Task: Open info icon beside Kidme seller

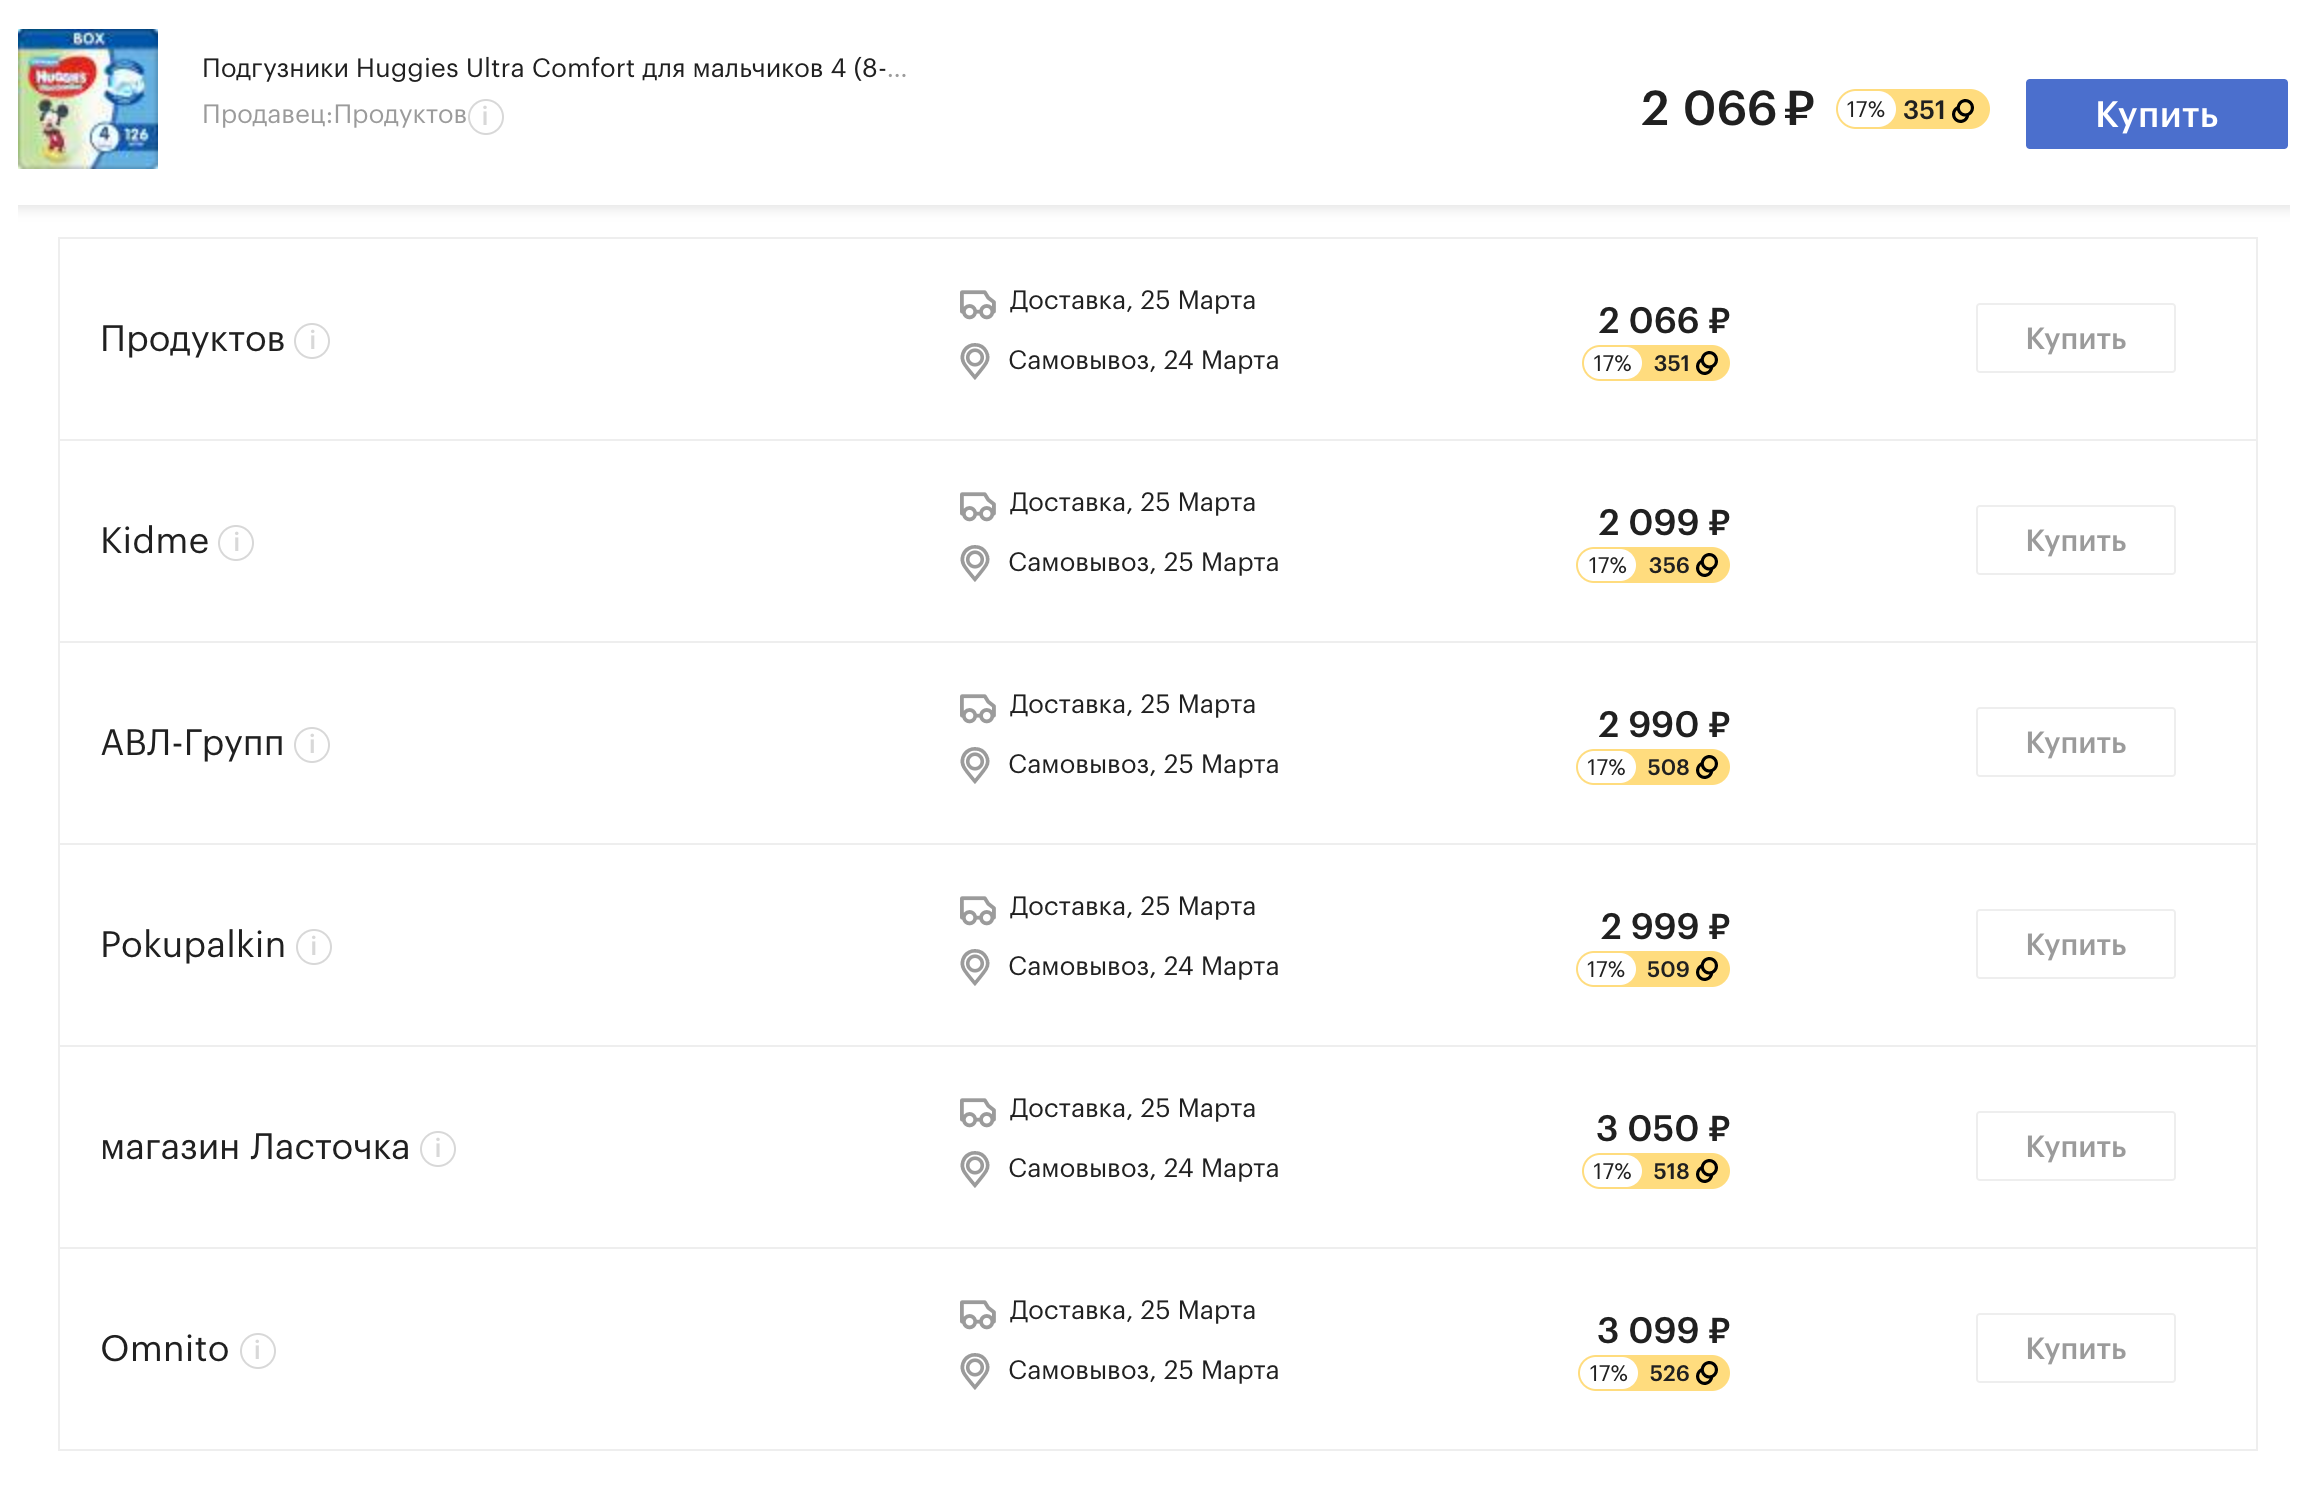Action: pyautogui.click(x=236, y=542)
